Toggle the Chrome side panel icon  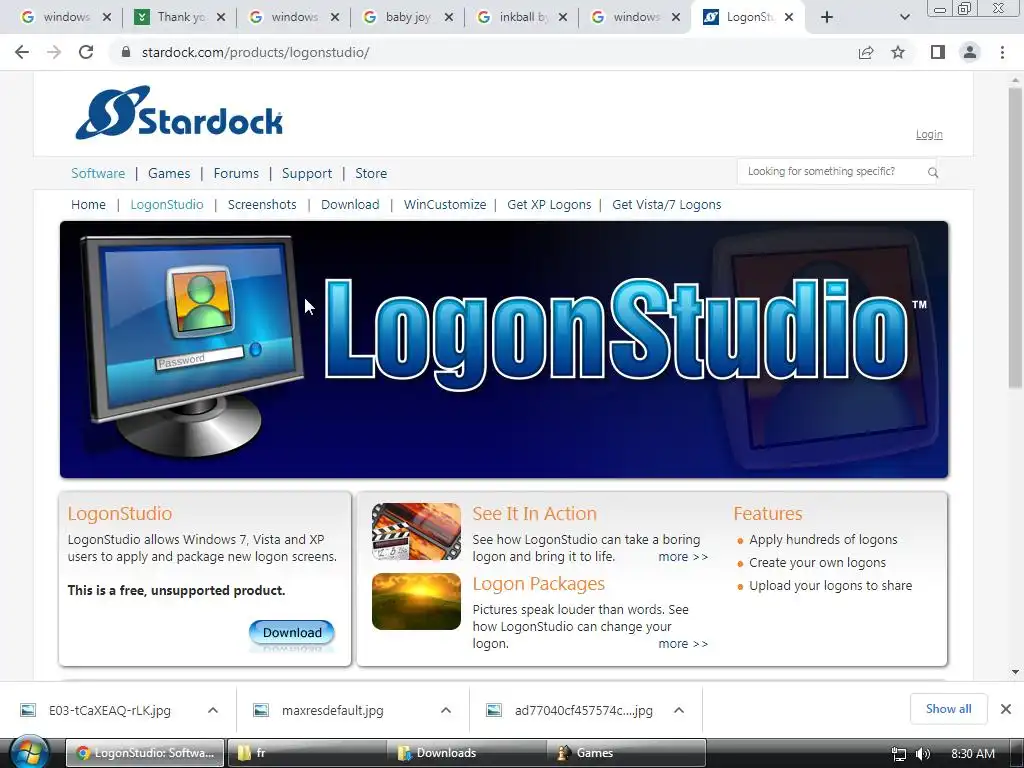coord(938,52)
